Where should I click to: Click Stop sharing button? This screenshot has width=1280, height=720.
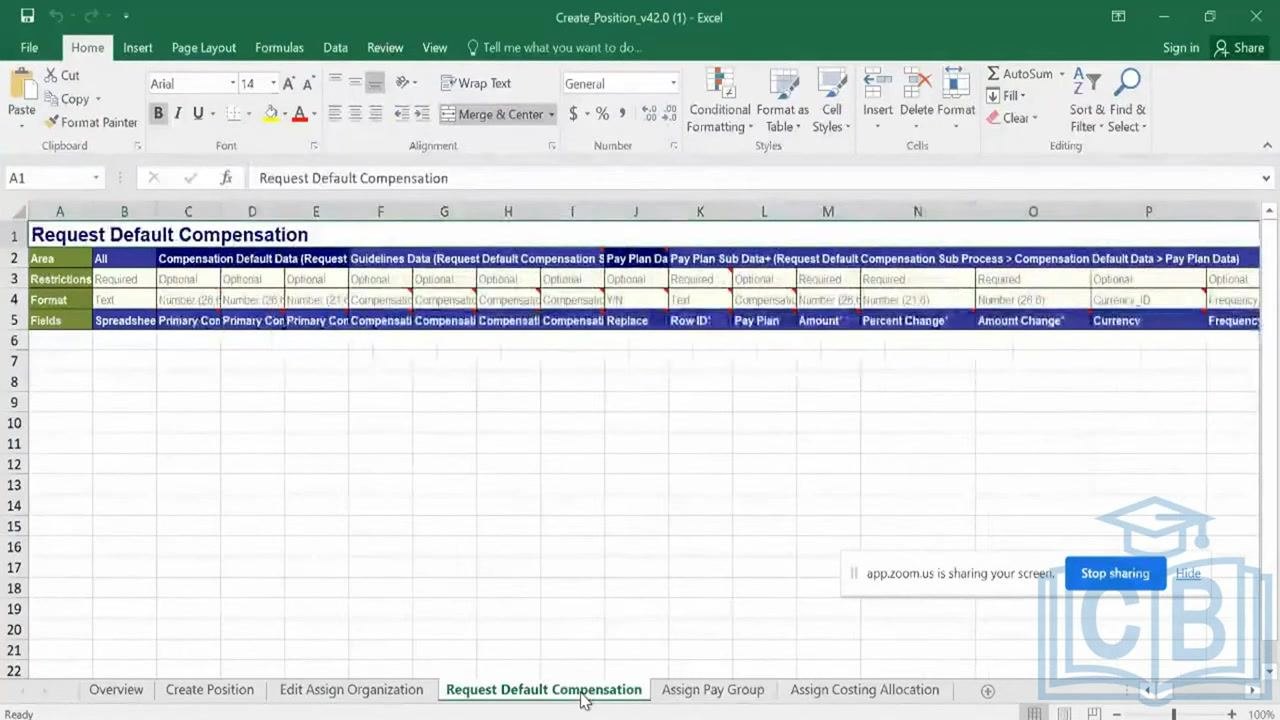pos(1115,573)
